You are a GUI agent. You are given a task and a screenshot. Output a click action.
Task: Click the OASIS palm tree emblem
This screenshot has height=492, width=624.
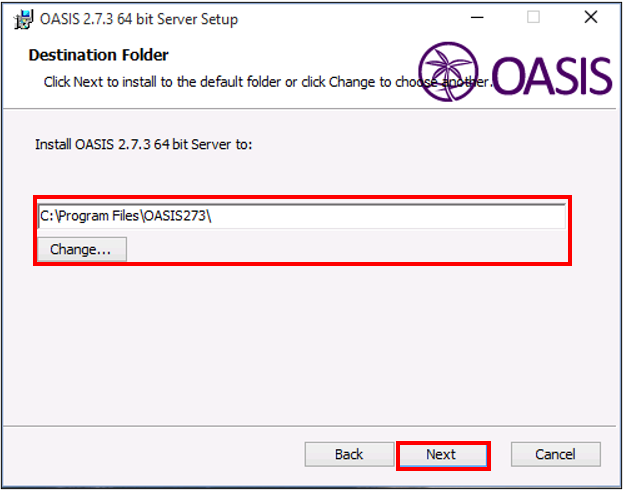448,72
